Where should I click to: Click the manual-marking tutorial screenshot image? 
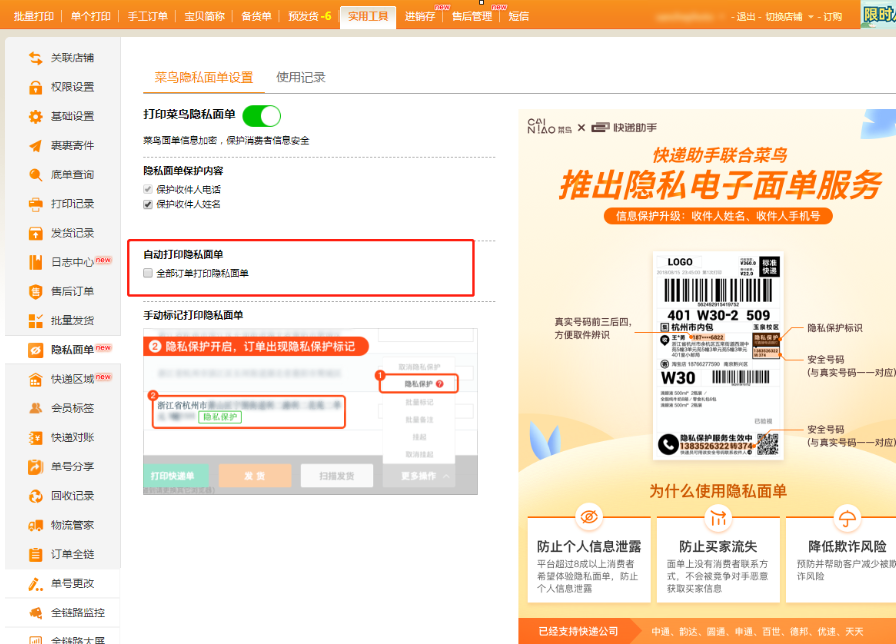310,411
